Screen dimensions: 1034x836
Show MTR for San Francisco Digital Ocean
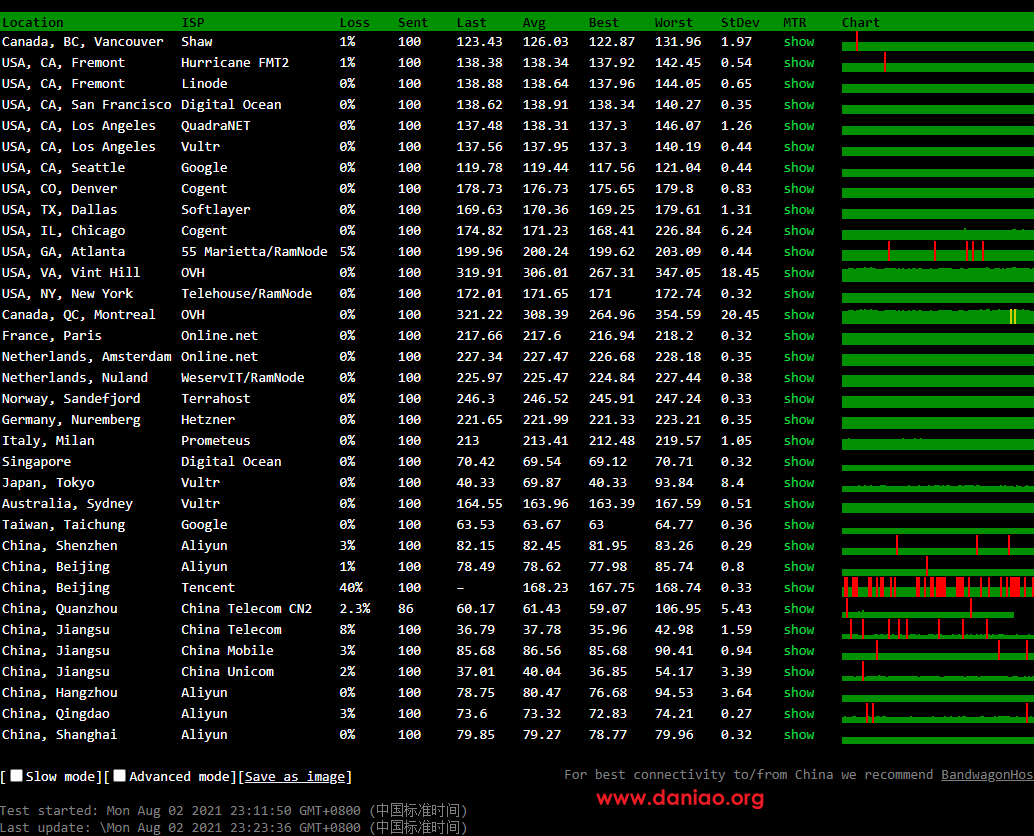(x=799, y=105)
